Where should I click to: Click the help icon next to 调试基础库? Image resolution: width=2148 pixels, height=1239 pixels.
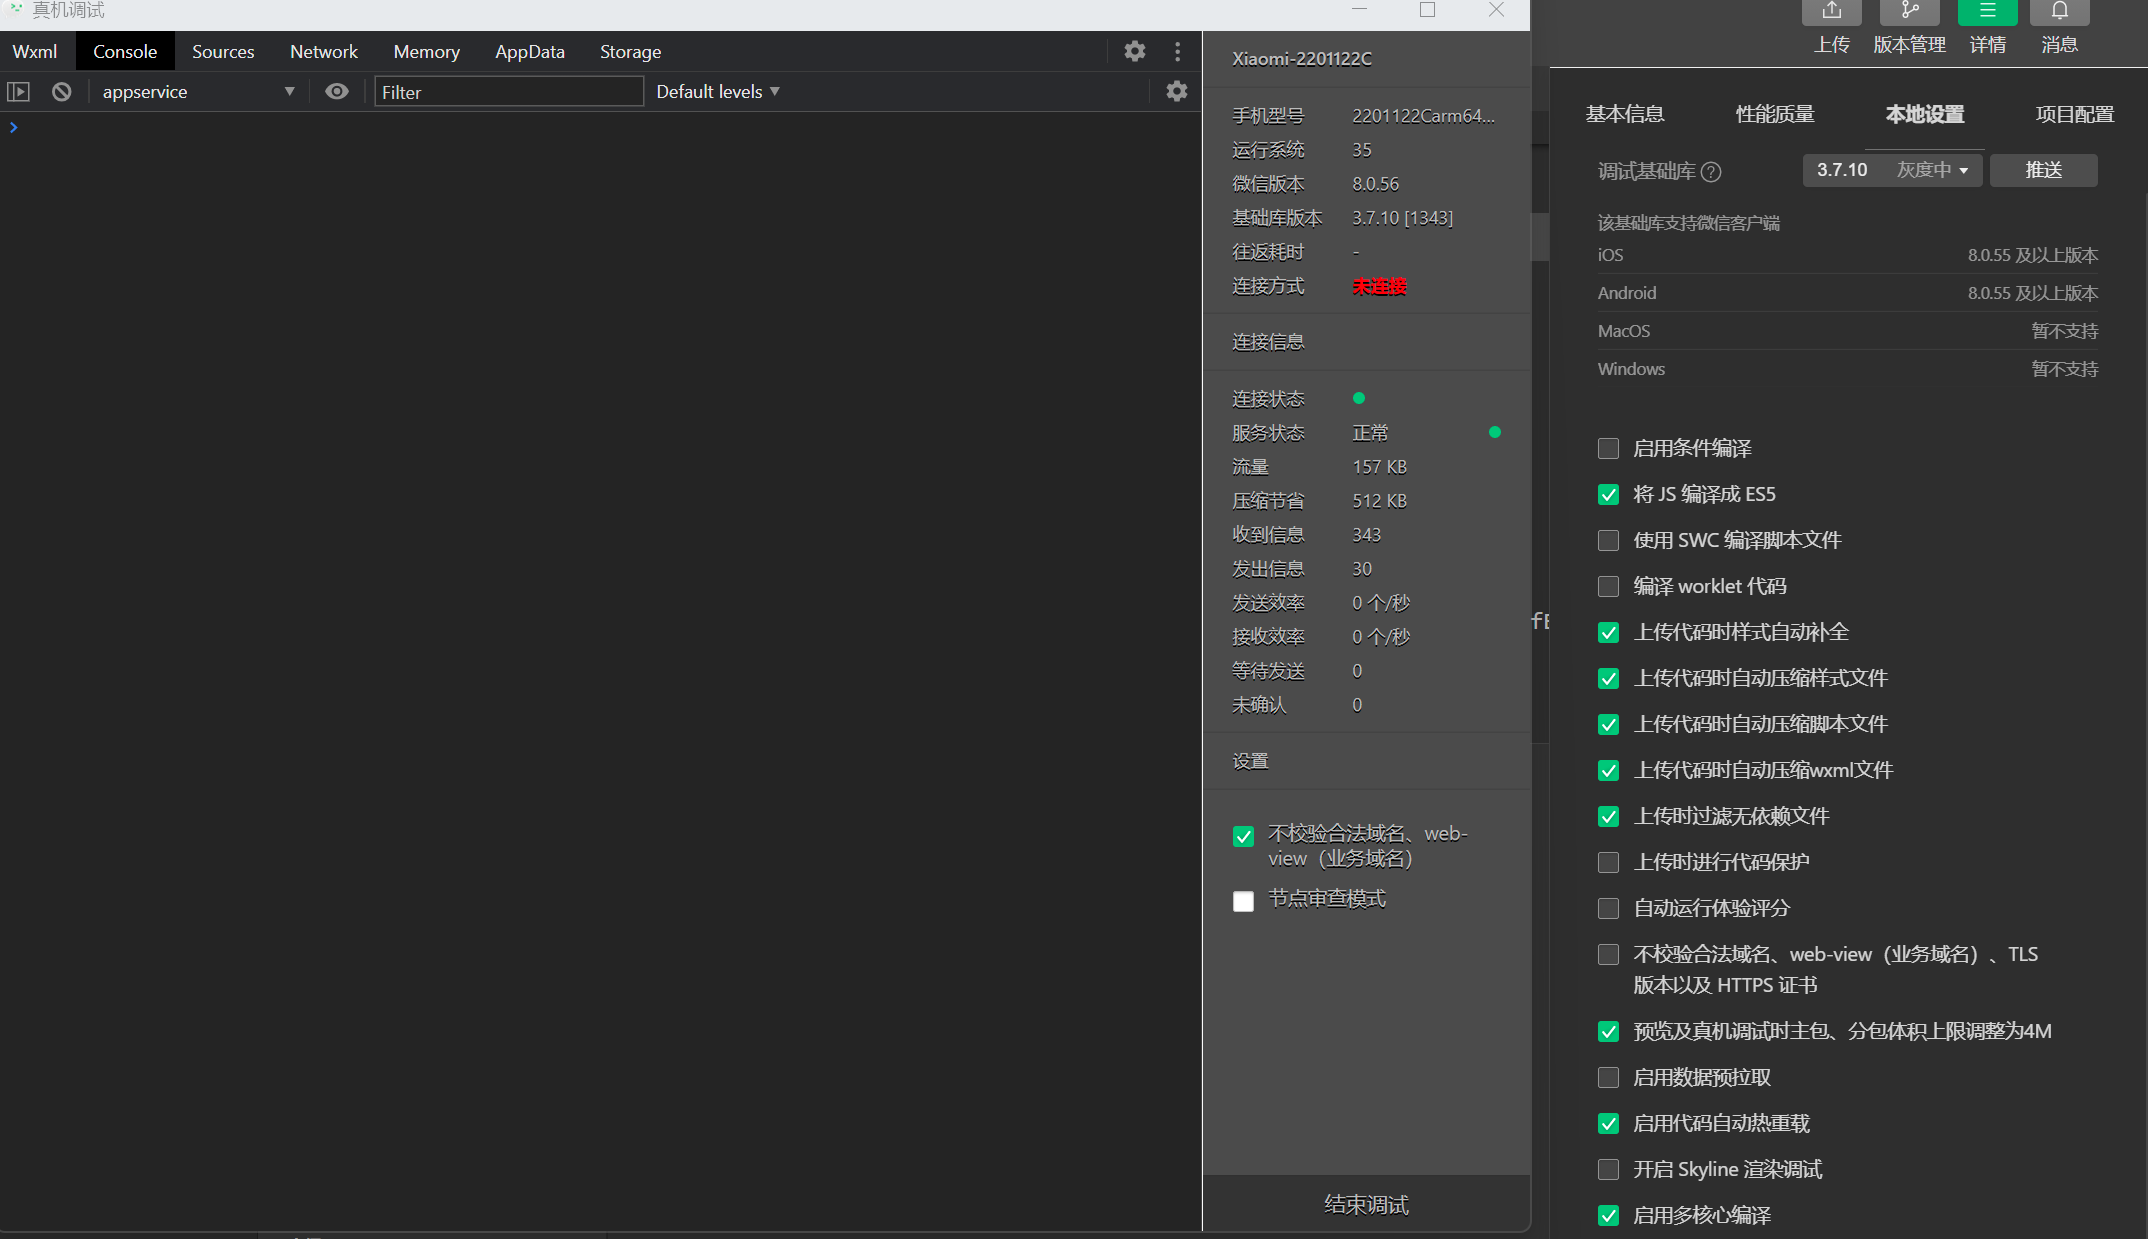click(1711, 172)
